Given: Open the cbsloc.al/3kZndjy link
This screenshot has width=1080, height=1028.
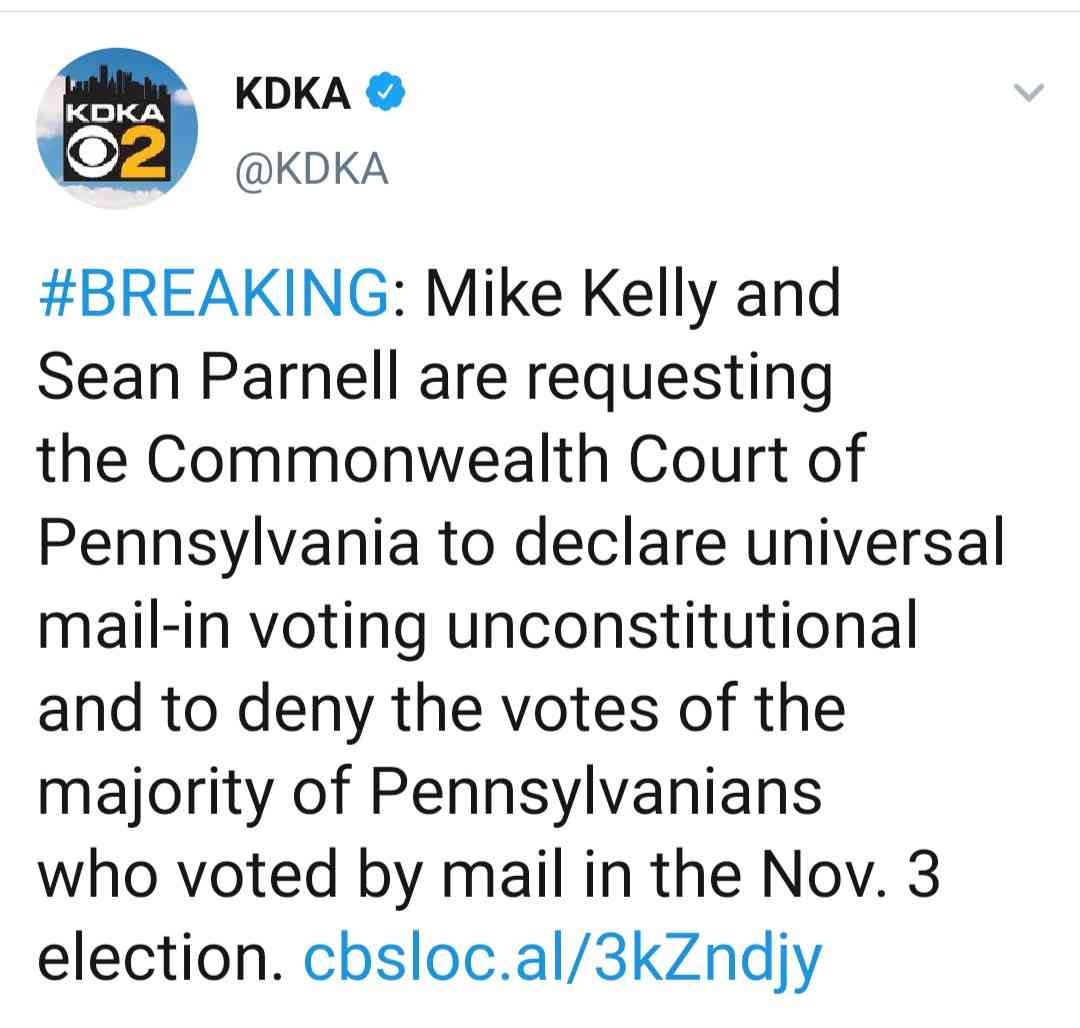Looking at the screenshot, I should click(561, 957).
